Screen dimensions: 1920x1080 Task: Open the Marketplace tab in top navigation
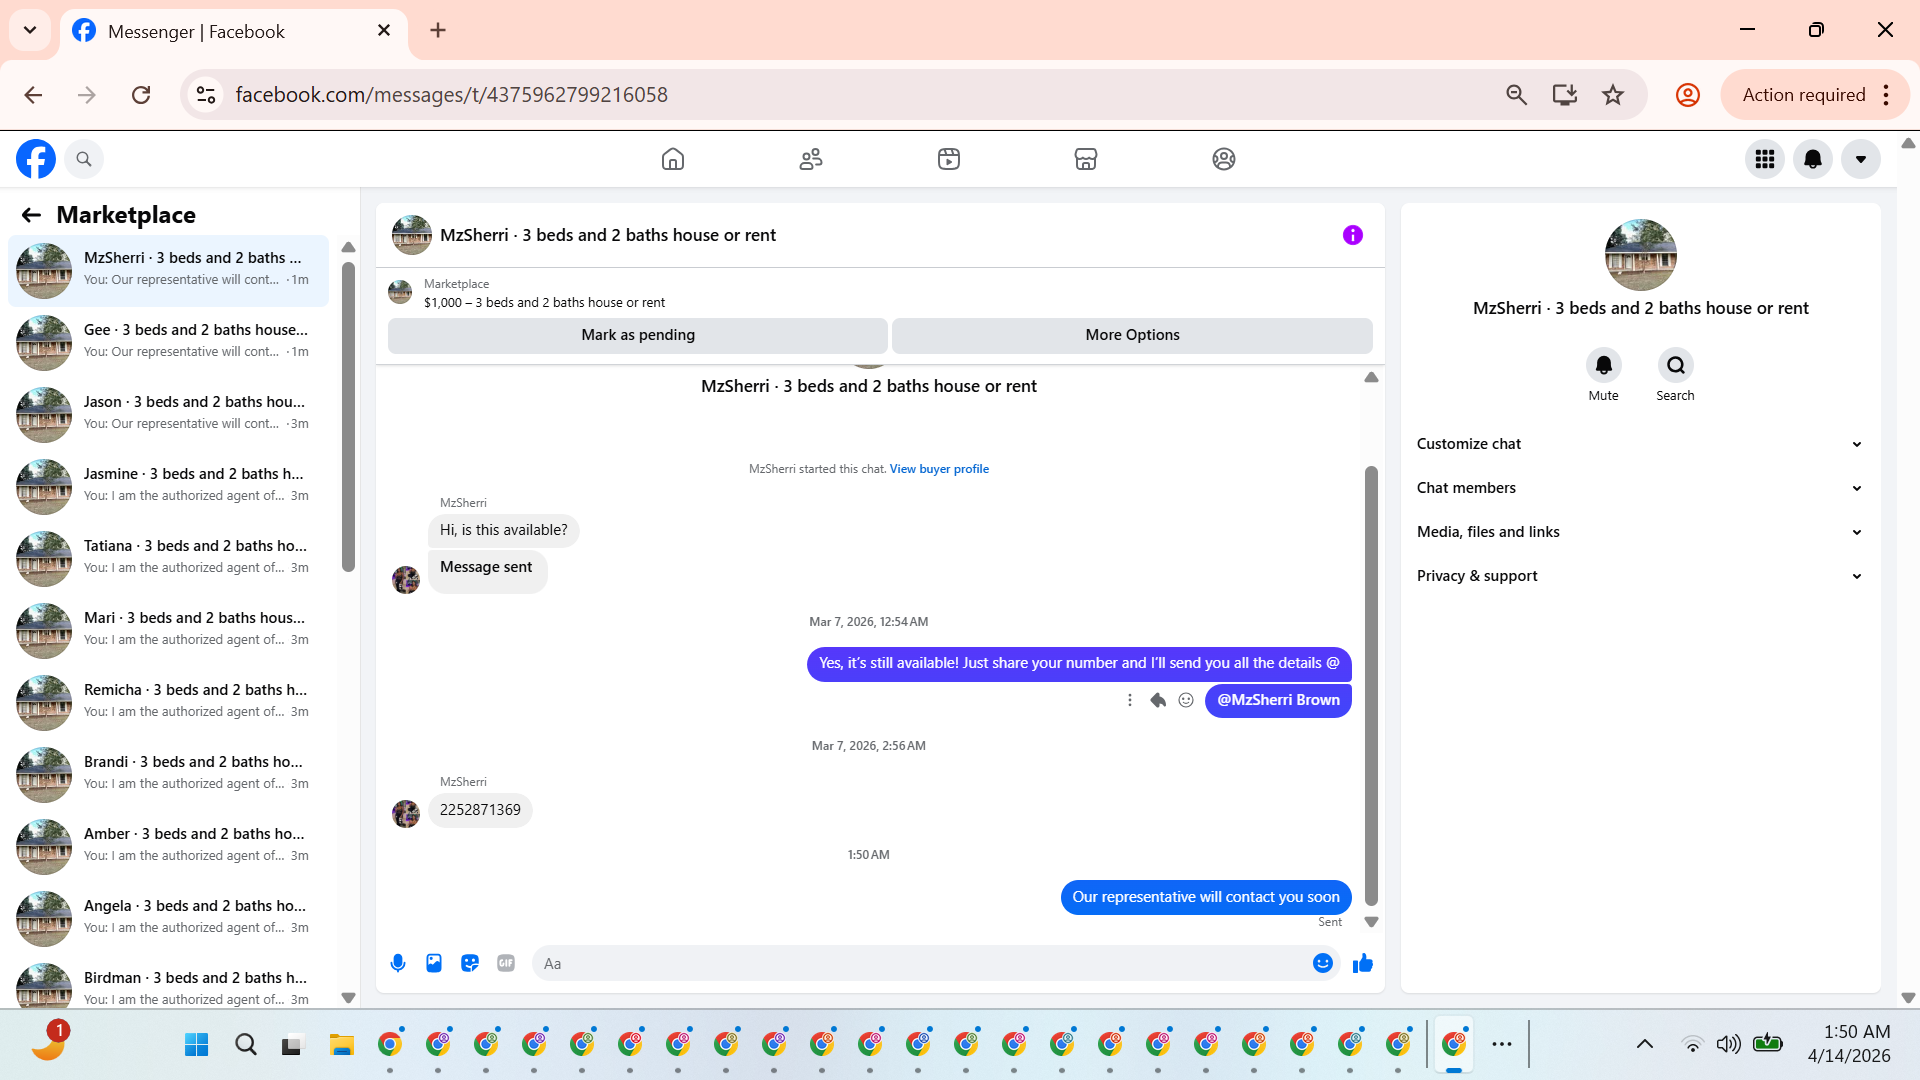point(1085,159)
